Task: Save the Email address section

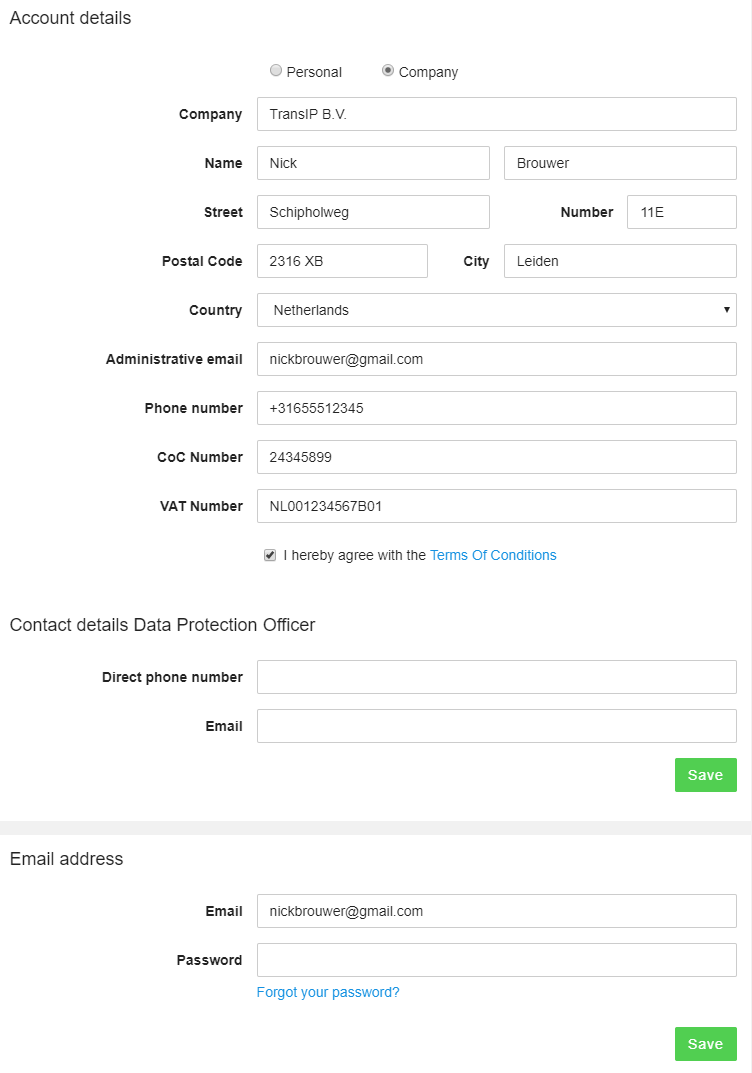Action: 705,1044
